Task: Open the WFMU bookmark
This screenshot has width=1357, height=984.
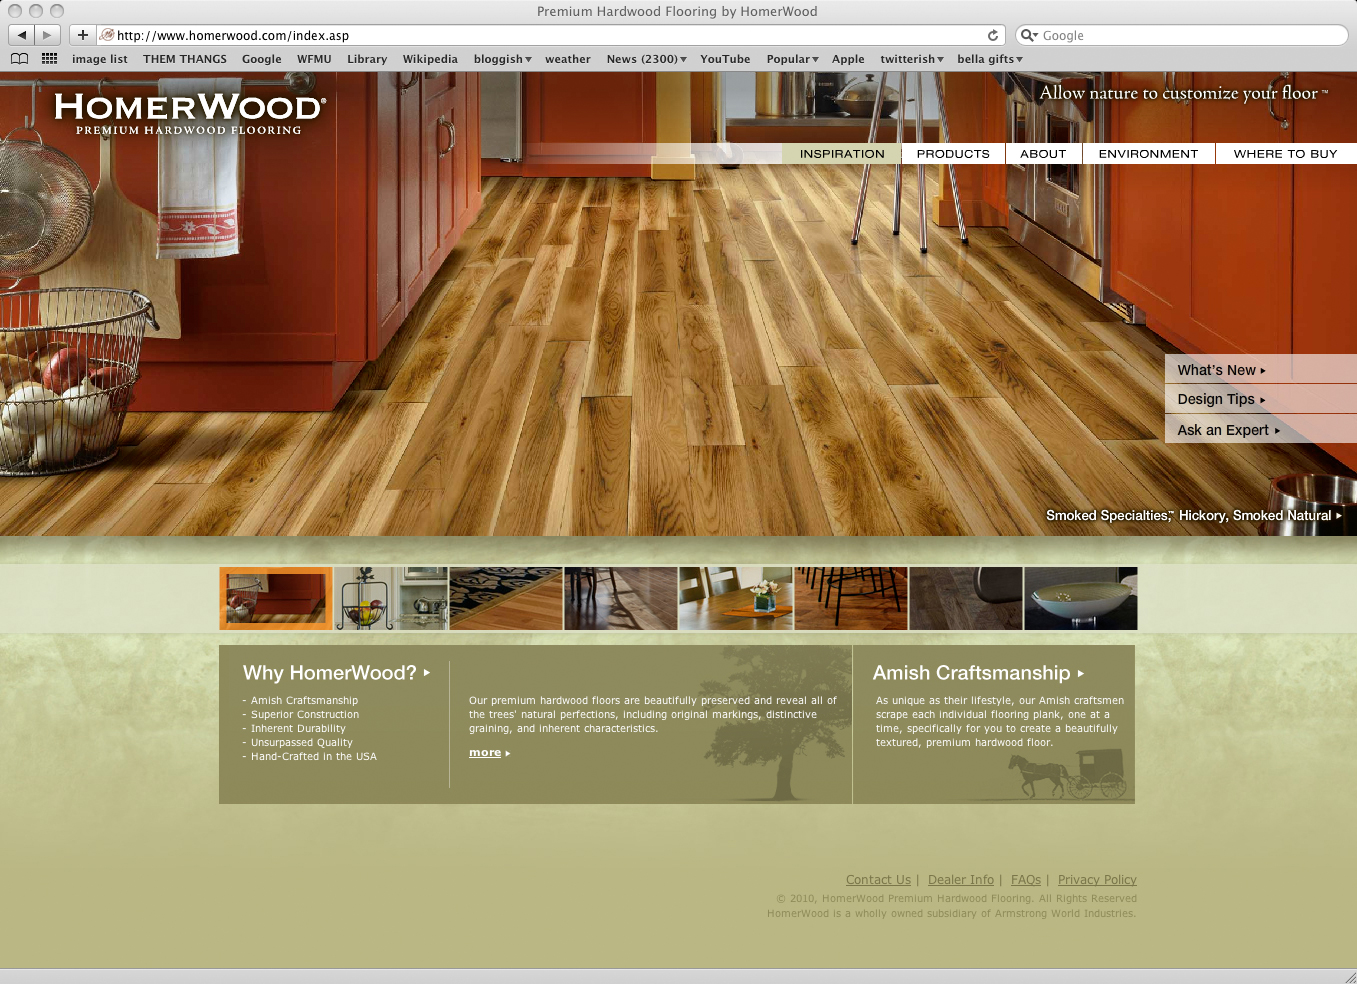Action: pos(314,59)
